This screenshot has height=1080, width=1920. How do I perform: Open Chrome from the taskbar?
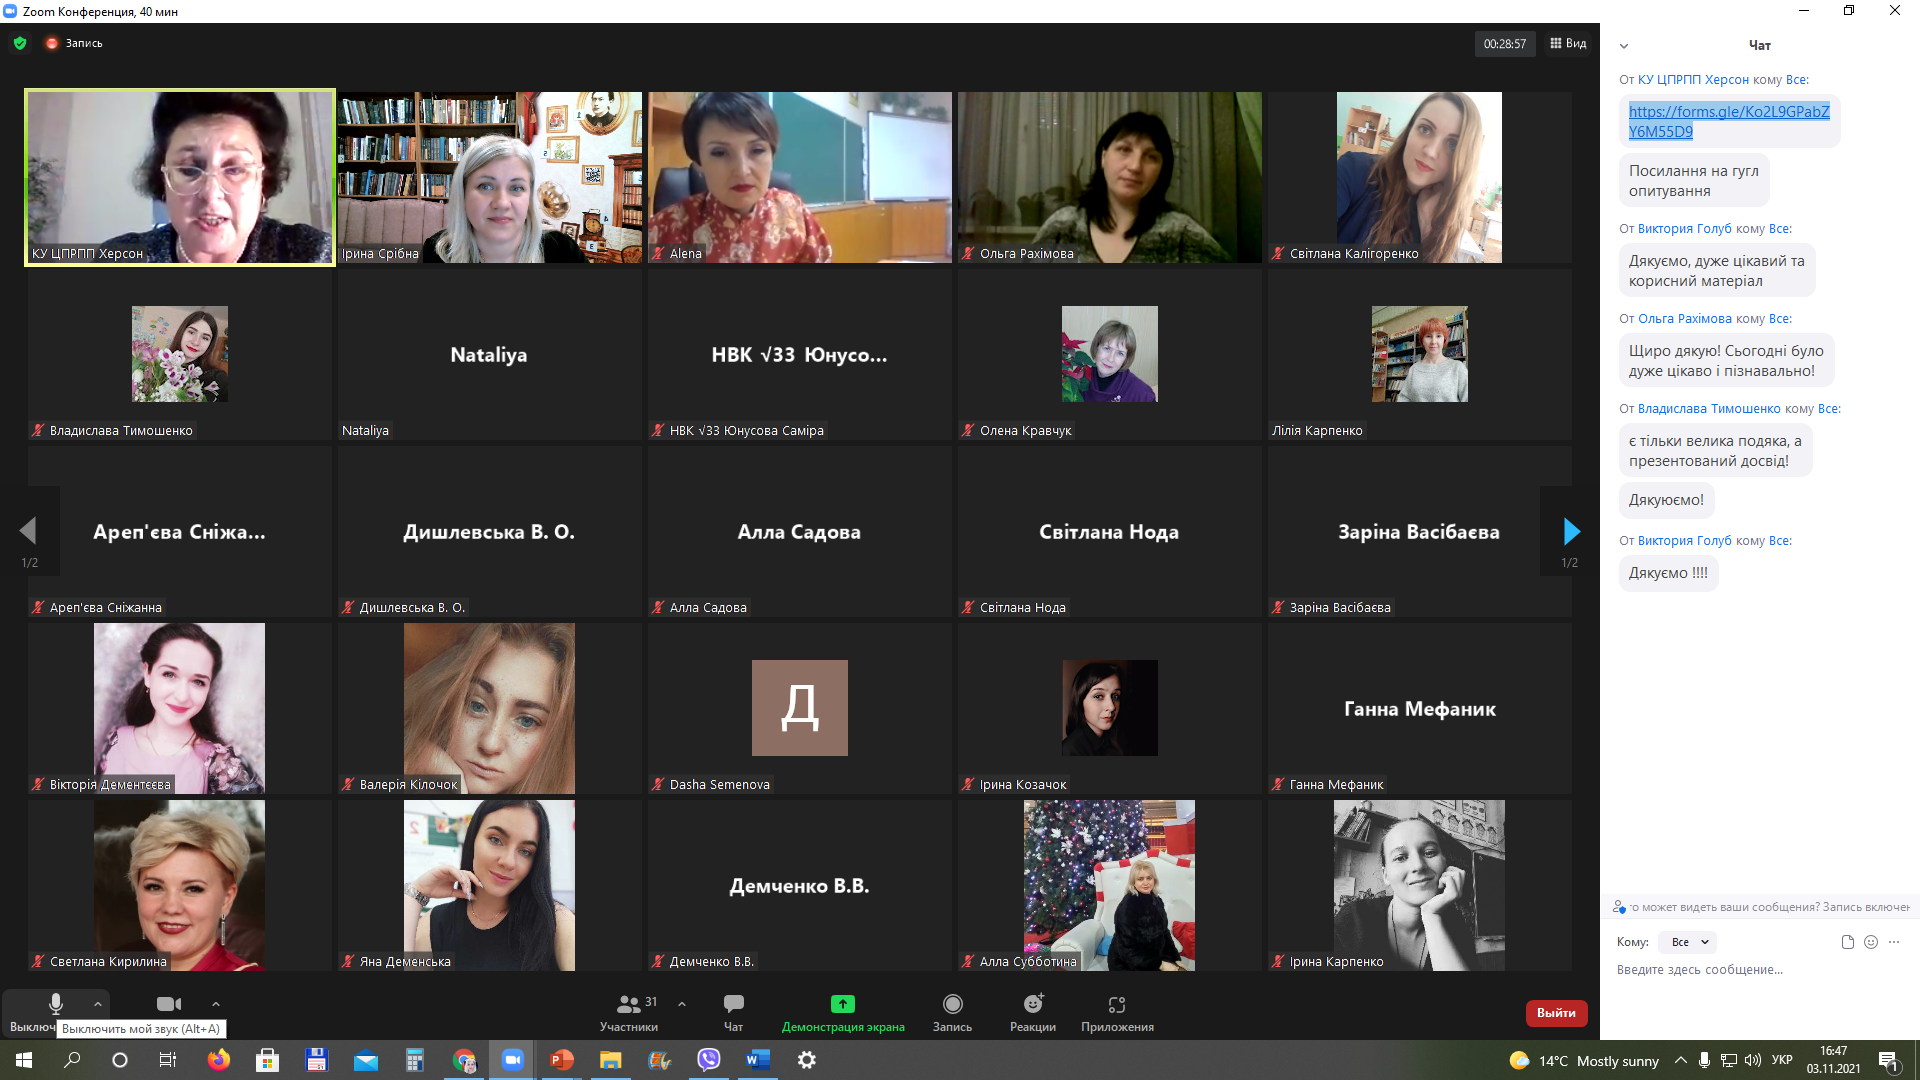pyautogui.click(x=464, y=1060)
